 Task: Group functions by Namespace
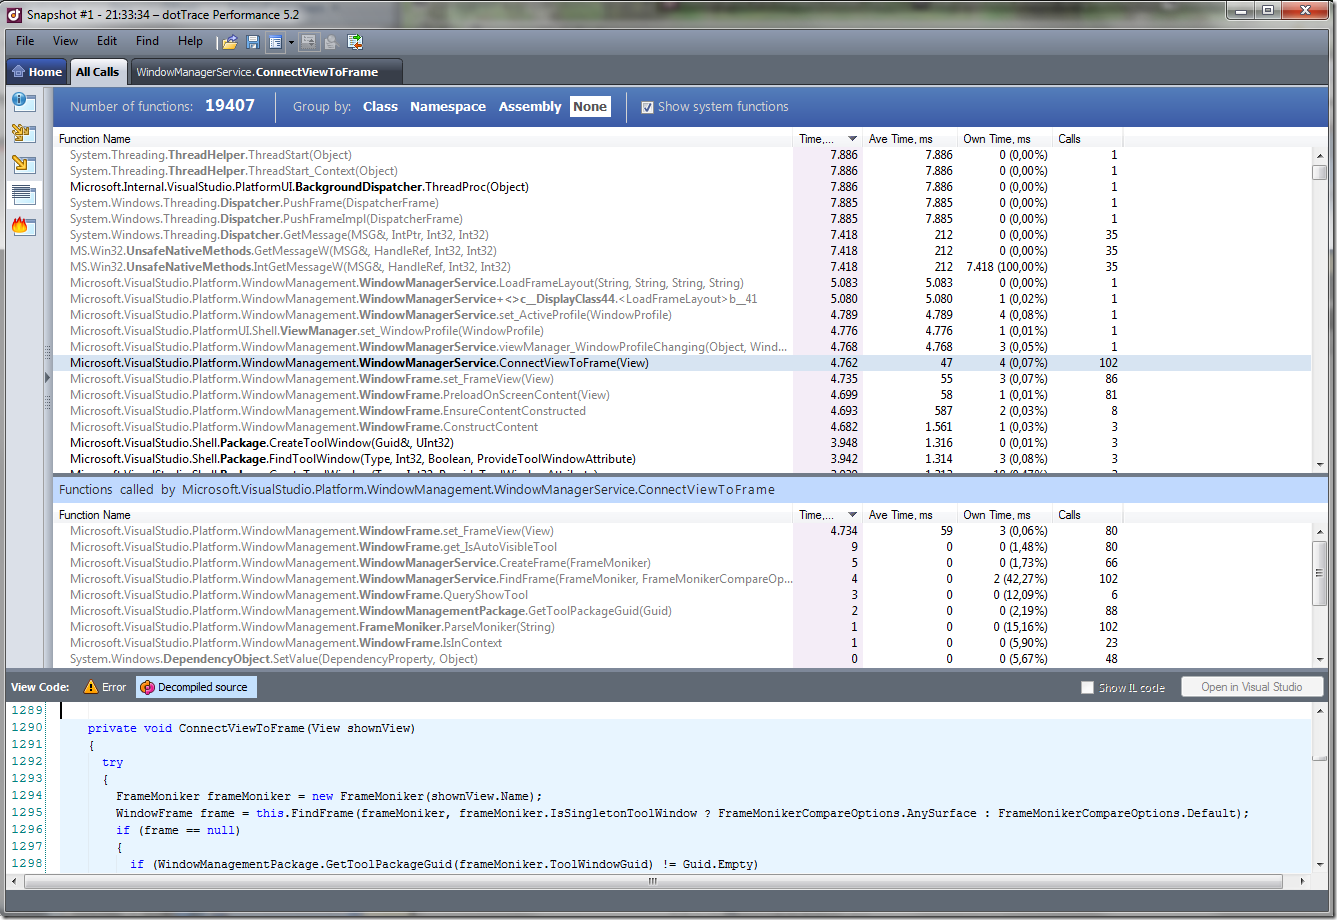point(448,107)
